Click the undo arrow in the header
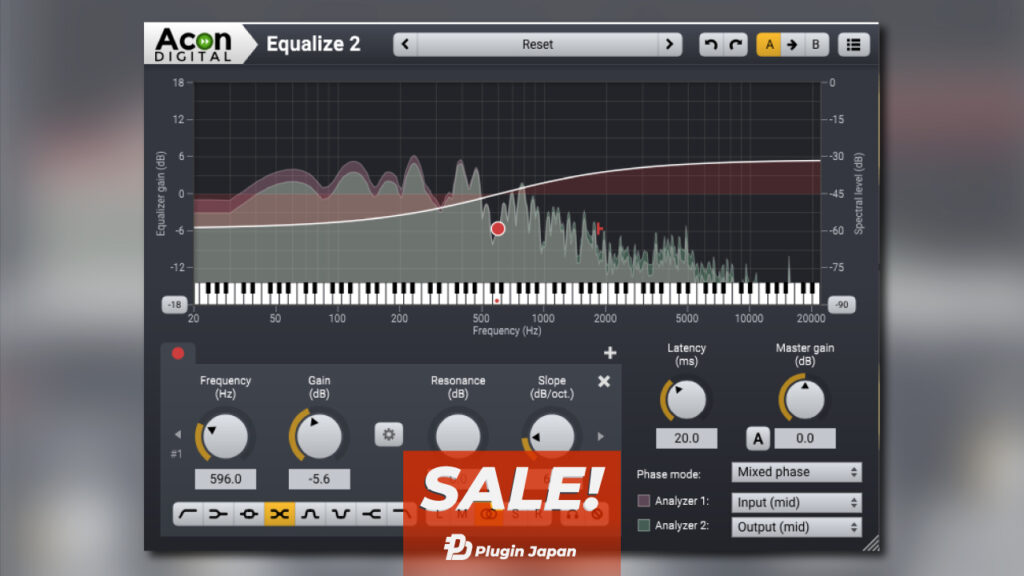Viewport: 1024px width, 576px height. tap(710, 44)
